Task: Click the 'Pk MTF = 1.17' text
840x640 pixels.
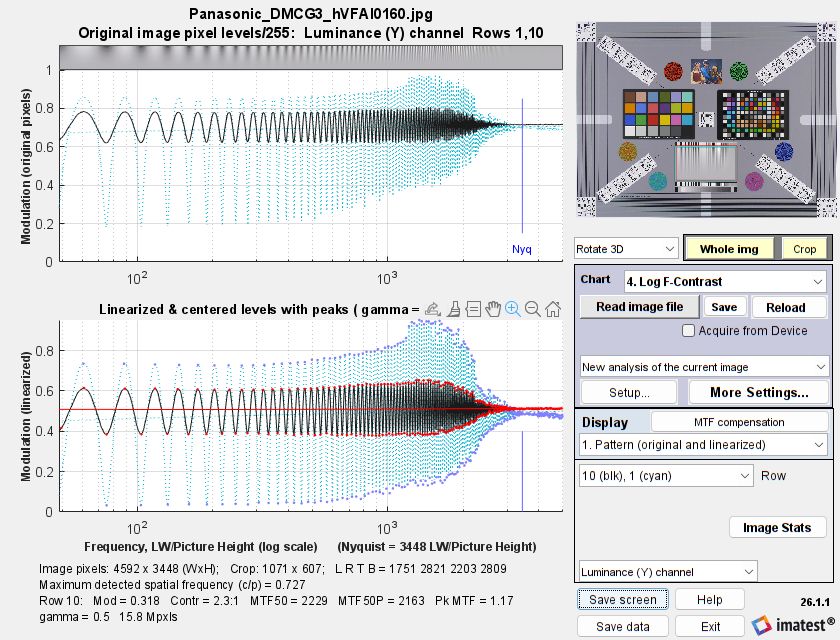Action: pos(474,601)
